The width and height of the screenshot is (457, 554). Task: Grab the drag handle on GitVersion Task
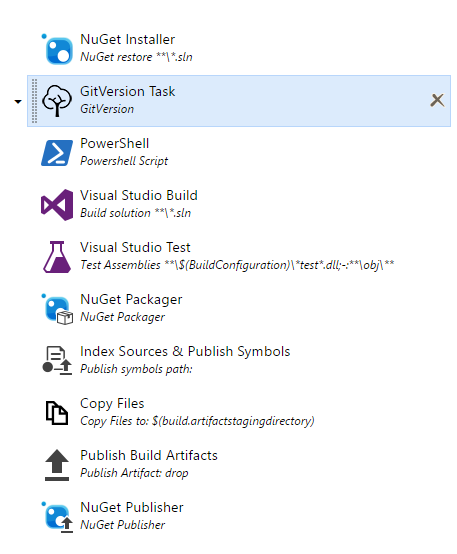(34, 101)
